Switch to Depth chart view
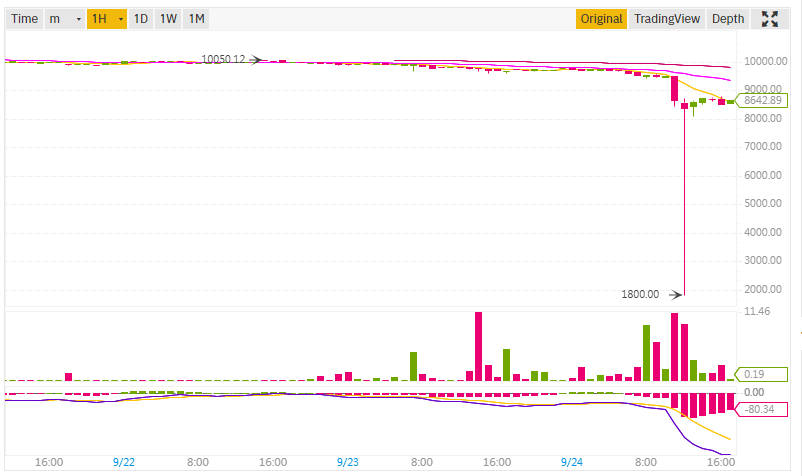802x476 pixels. 728,19
